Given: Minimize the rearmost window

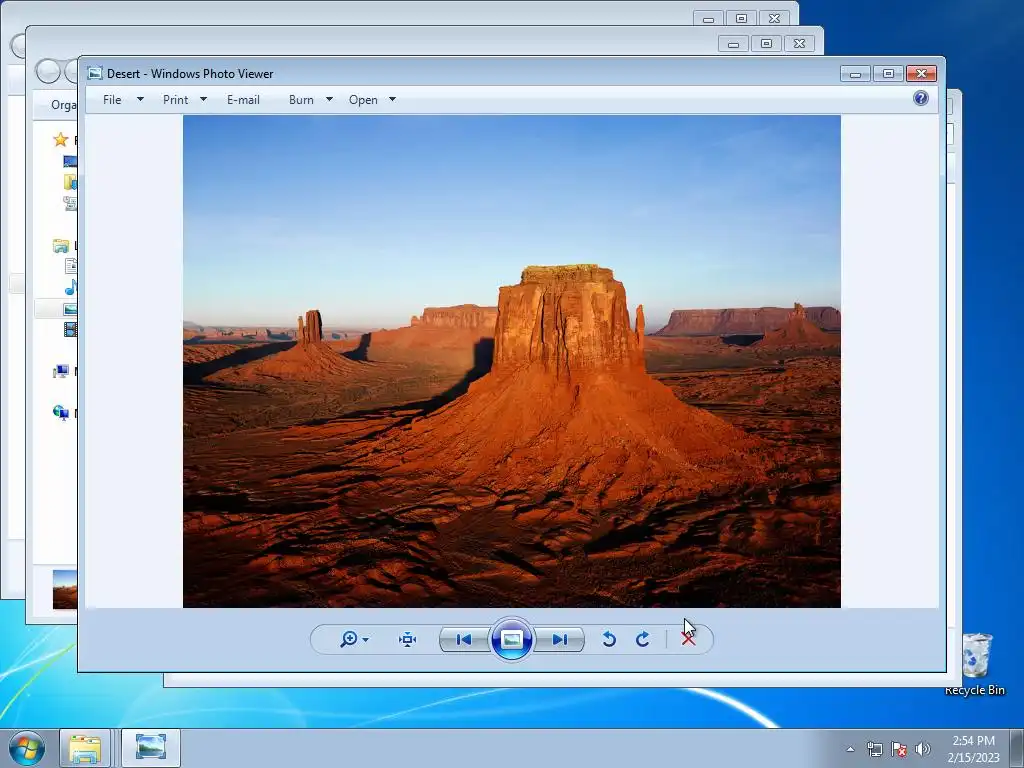Looking at the screenshot, I should pos(709,19).
